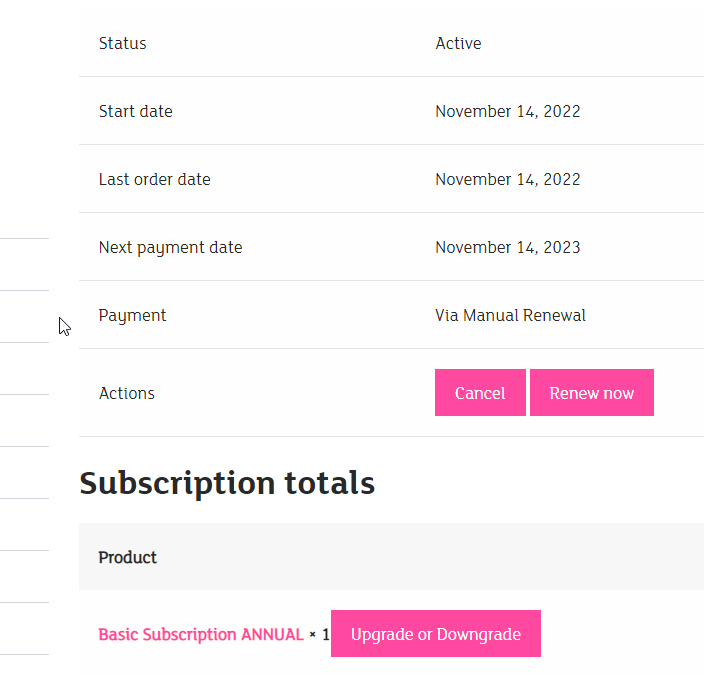Click the × 1 quantity text

[x=319, y=635]
